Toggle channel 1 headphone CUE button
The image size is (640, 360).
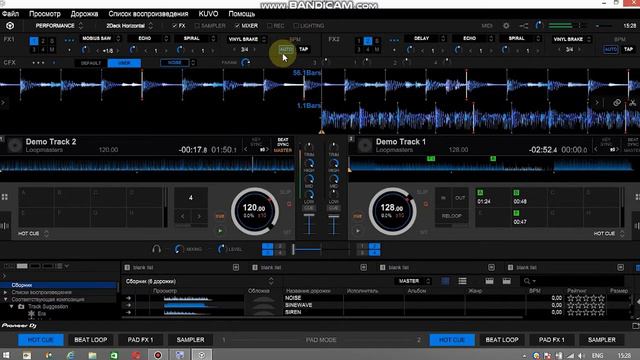pyautogui.click(x=309, y=208)
